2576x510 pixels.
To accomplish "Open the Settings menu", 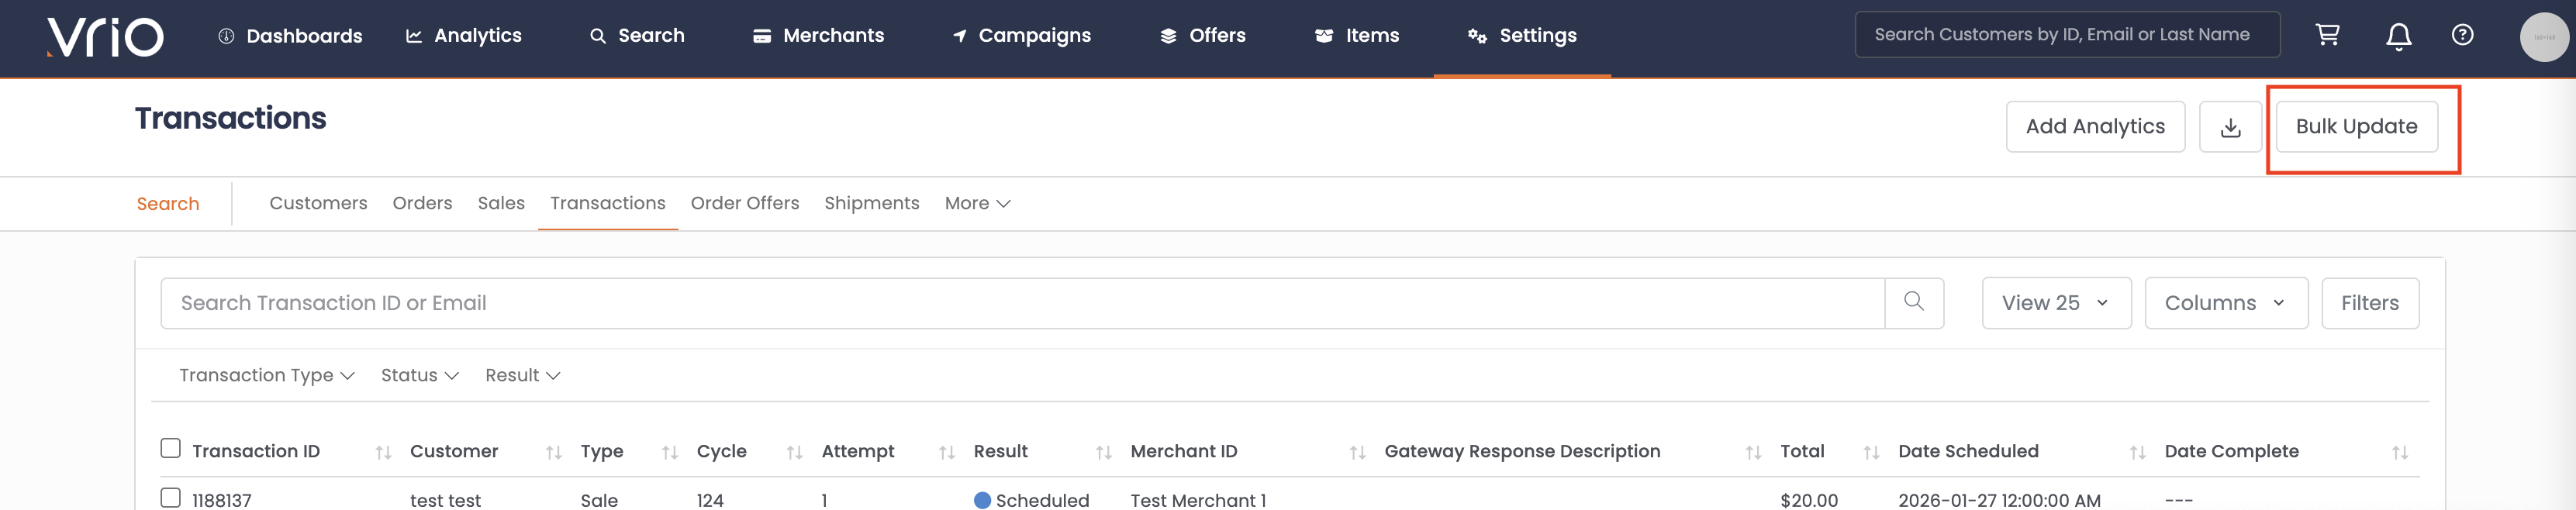I will pos(1522,36).
